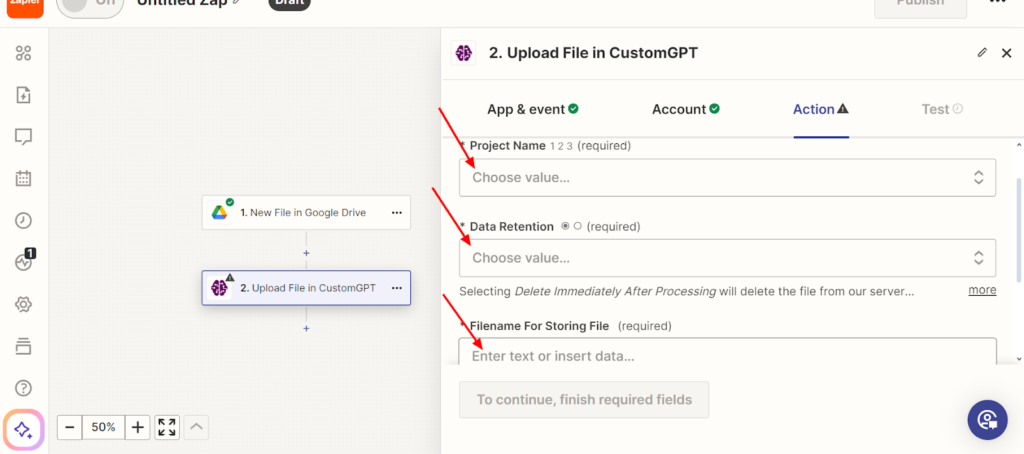Open the help question mark icon

click(24, 388)
